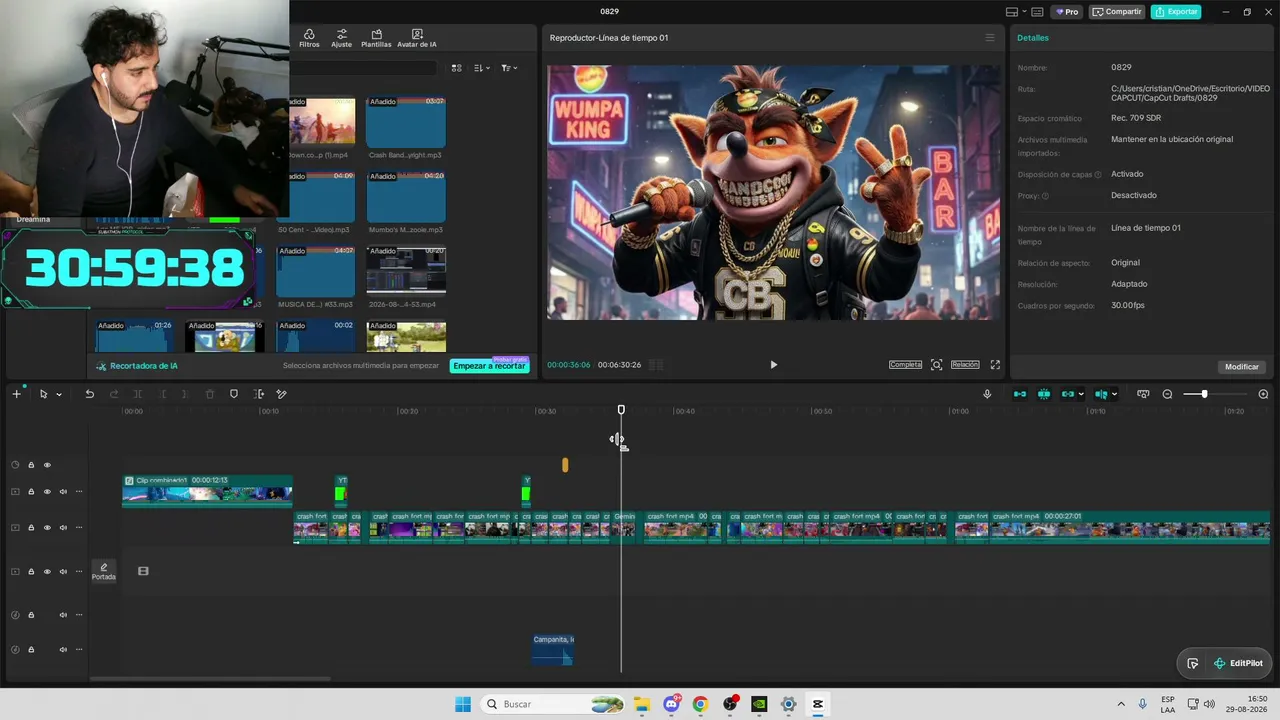Lock the Campanita audio track
The width and height of the screenshot is (1280, 720).
31,650
